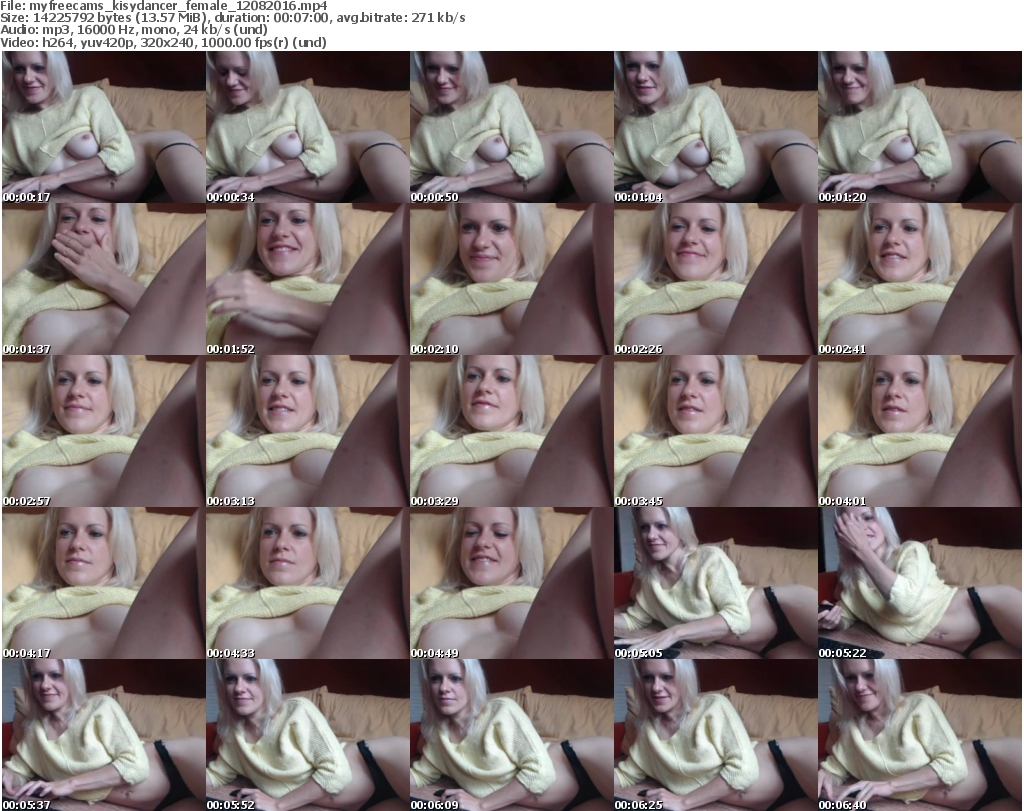Select the frame labeled 00:04:01
Viewport: 1024px width, 811px height.
coord(919,431)
